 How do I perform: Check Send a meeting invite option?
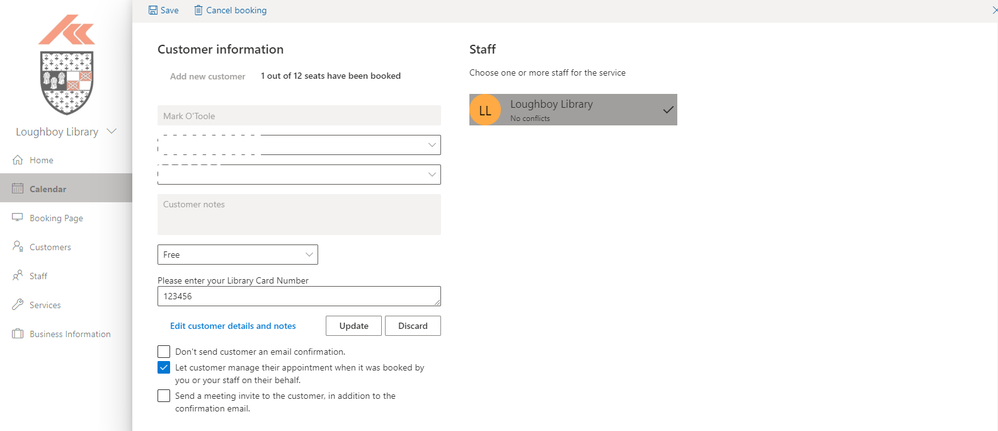(164, 396)
